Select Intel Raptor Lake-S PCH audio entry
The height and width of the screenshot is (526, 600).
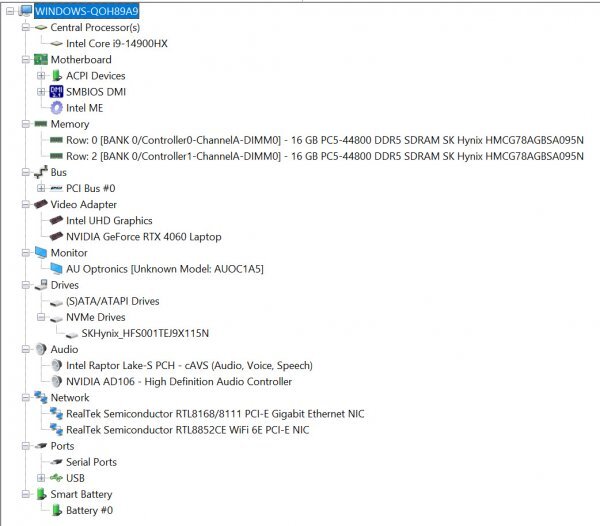189,365
